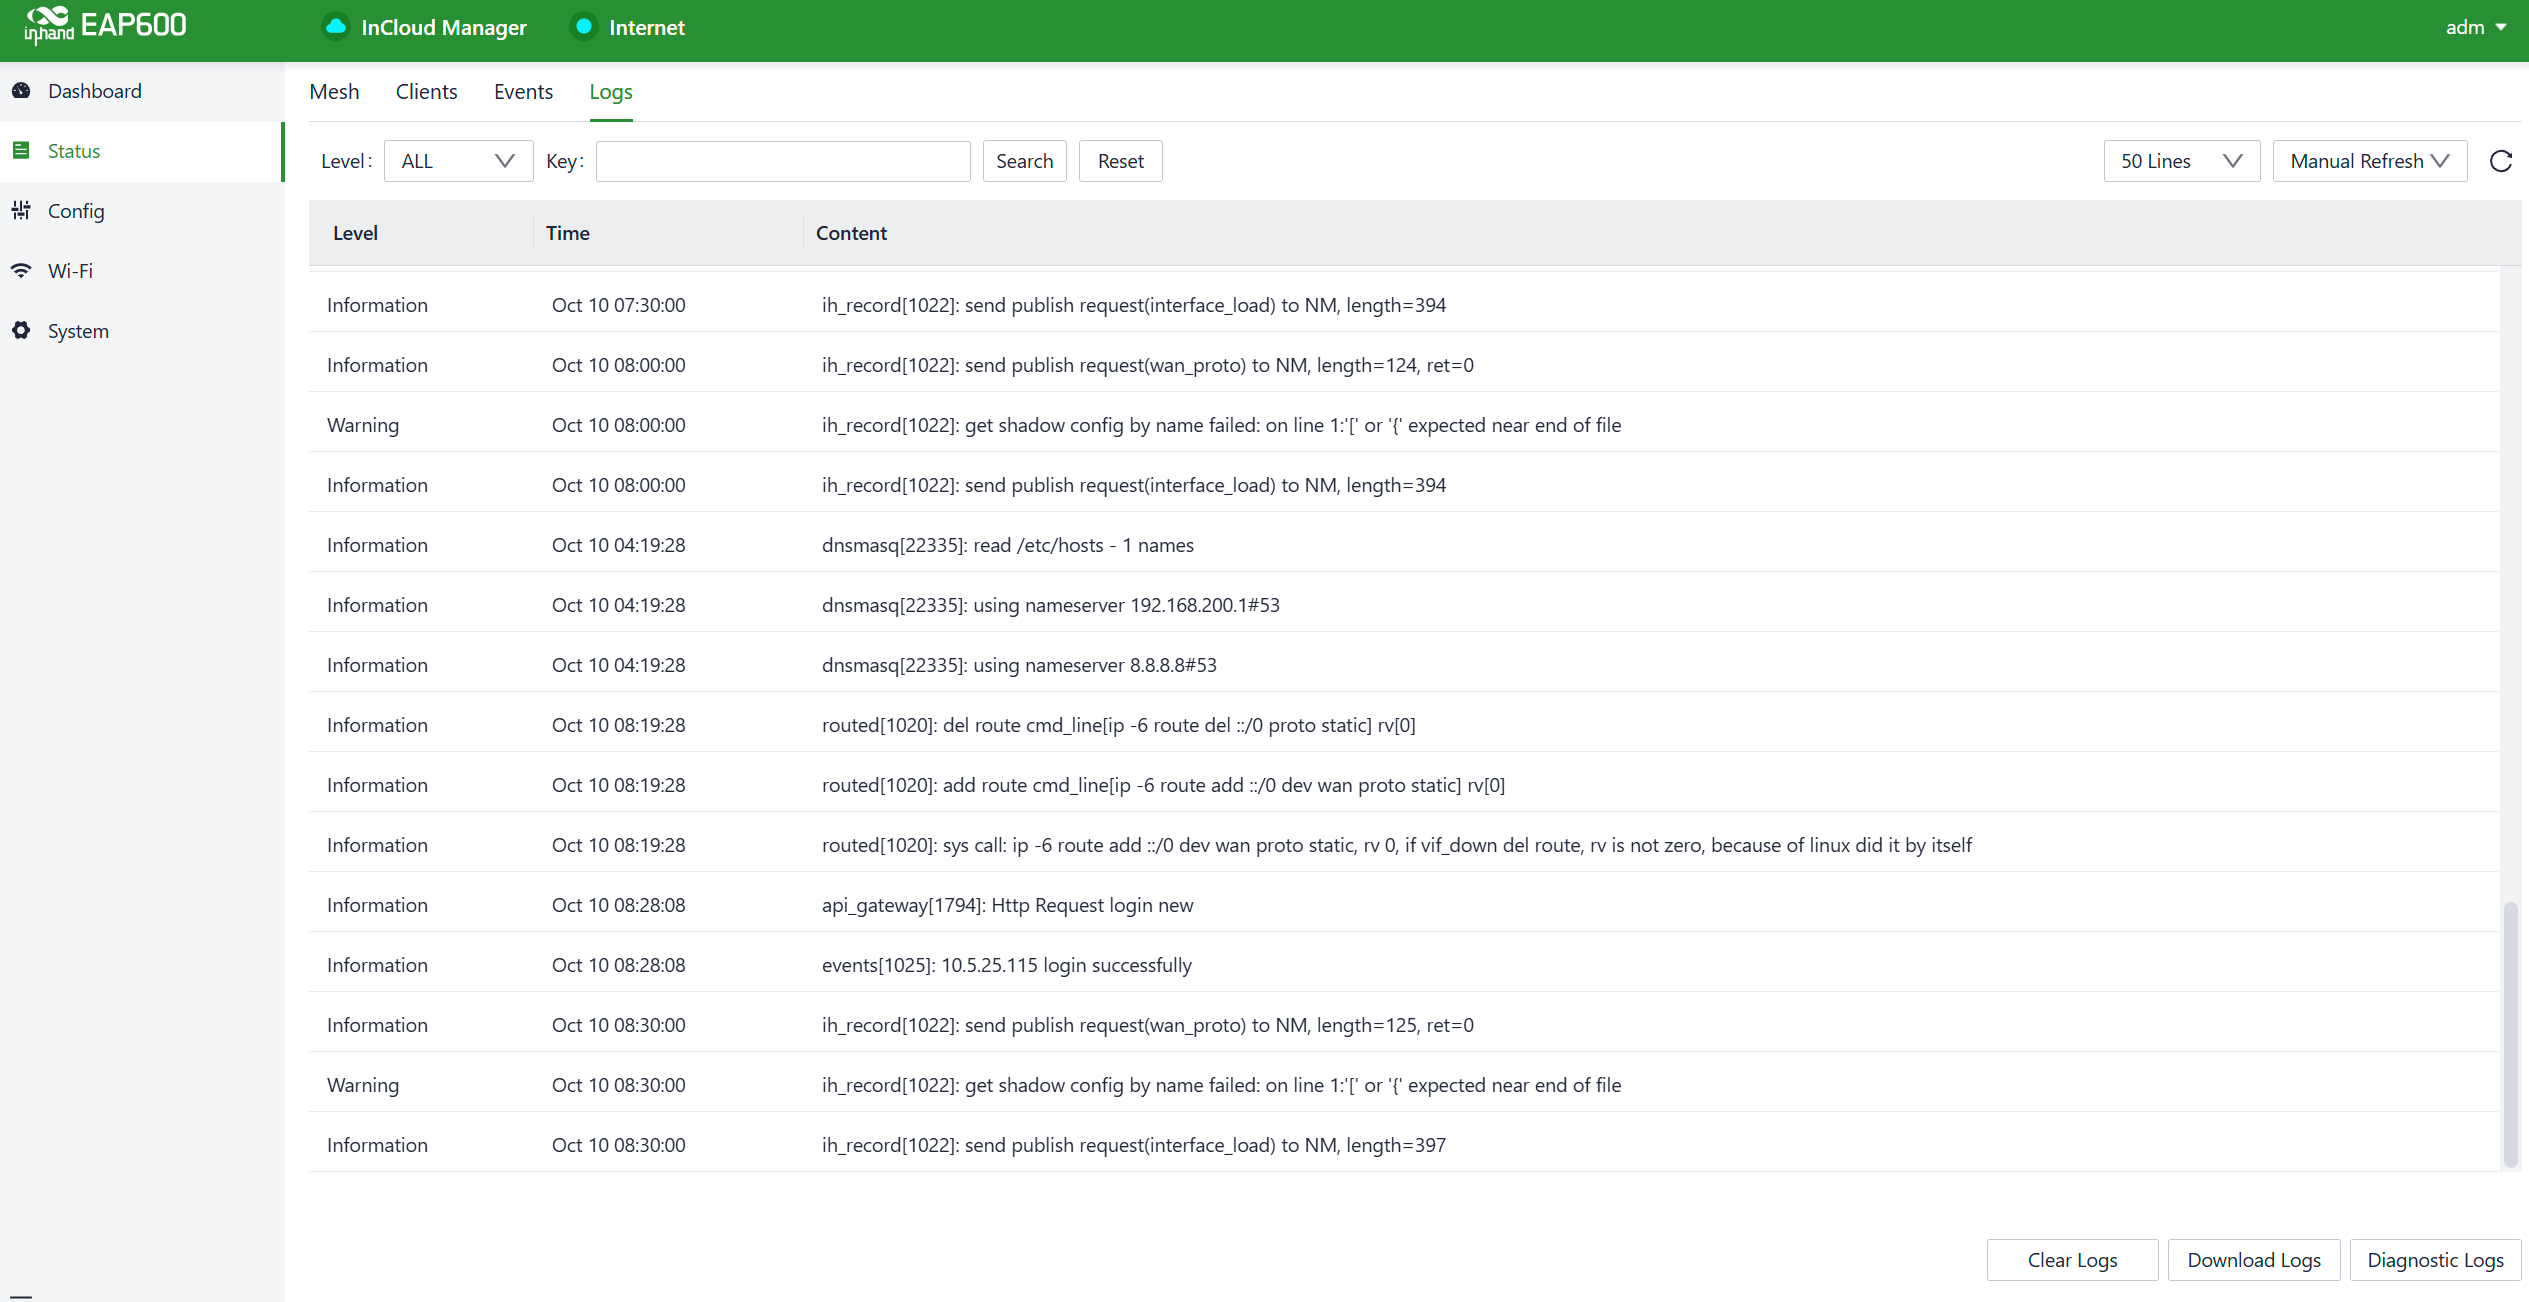Screen dimensions: 2529x1302
Task: Click the Status list icon in sidebar
Action: coord(21,151)
